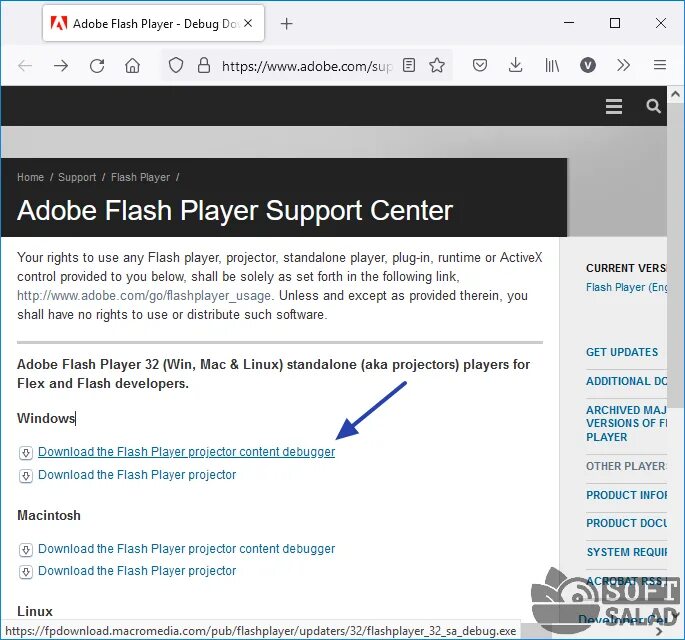
Task: Click download icon beside Windows projector link
Action: pos(26,476)
